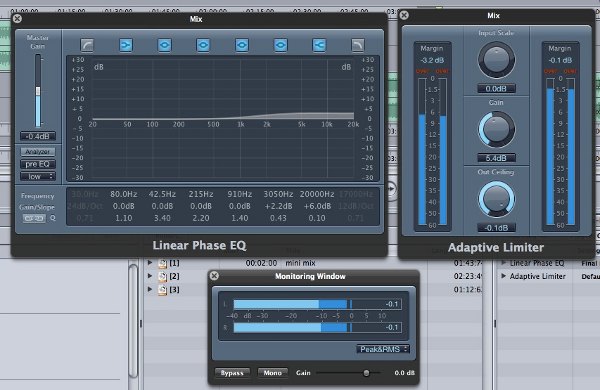600x390 pixels.
Task: Click the left channel level meter in Monitoring Window
Action: pyautogui.click(x=317, y=305)
